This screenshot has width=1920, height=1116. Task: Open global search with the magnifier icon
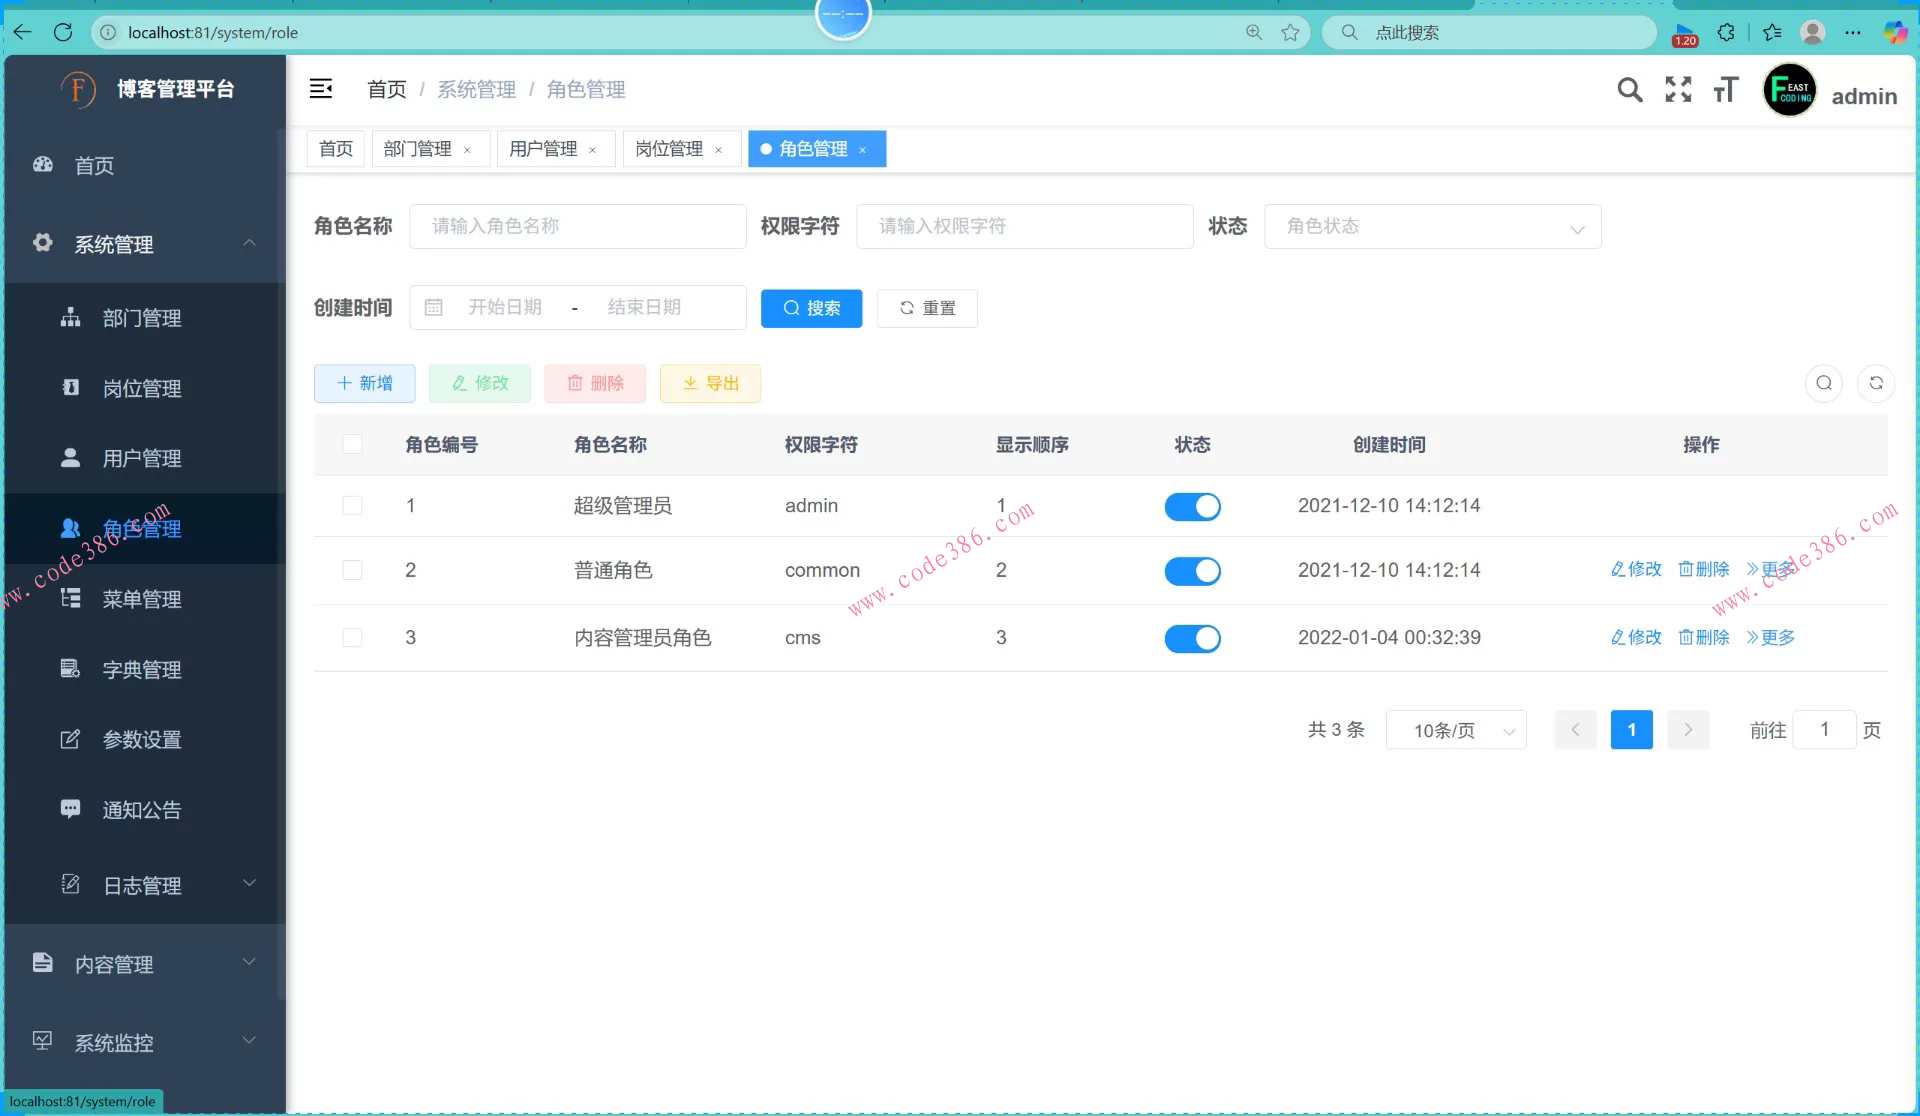tap(1630, 89)
